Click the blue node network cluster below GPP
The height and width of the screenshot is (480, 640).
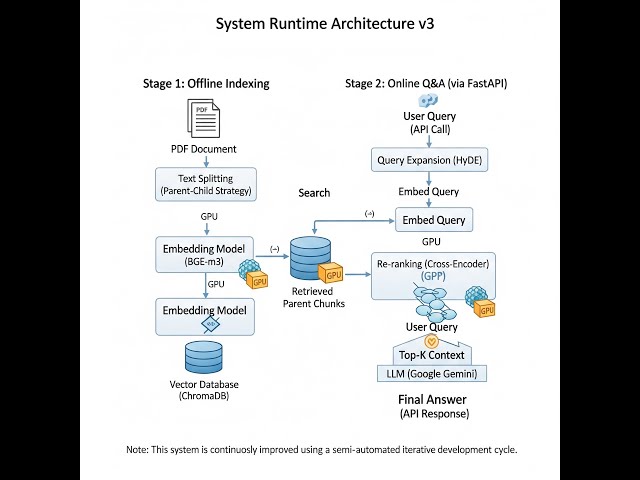(x=435, y=303)
